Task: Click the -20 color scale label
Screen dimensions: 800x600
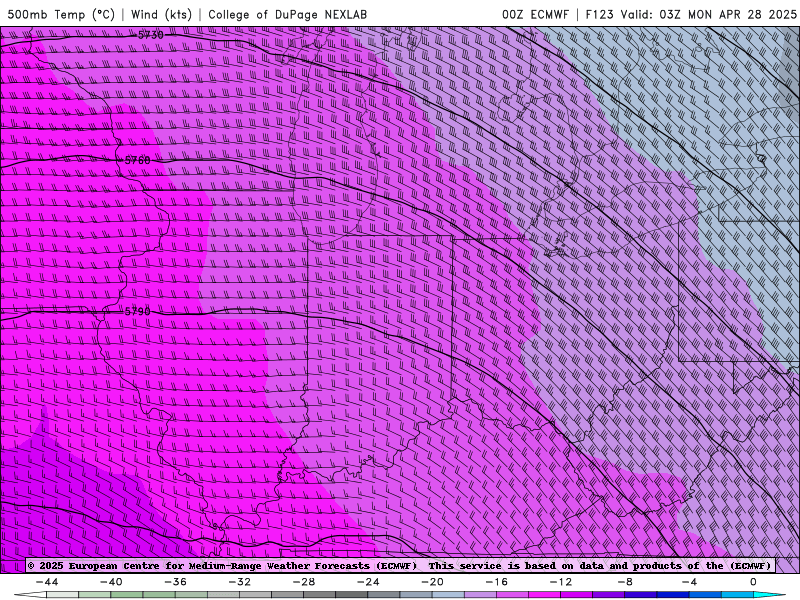Action: 433,582
